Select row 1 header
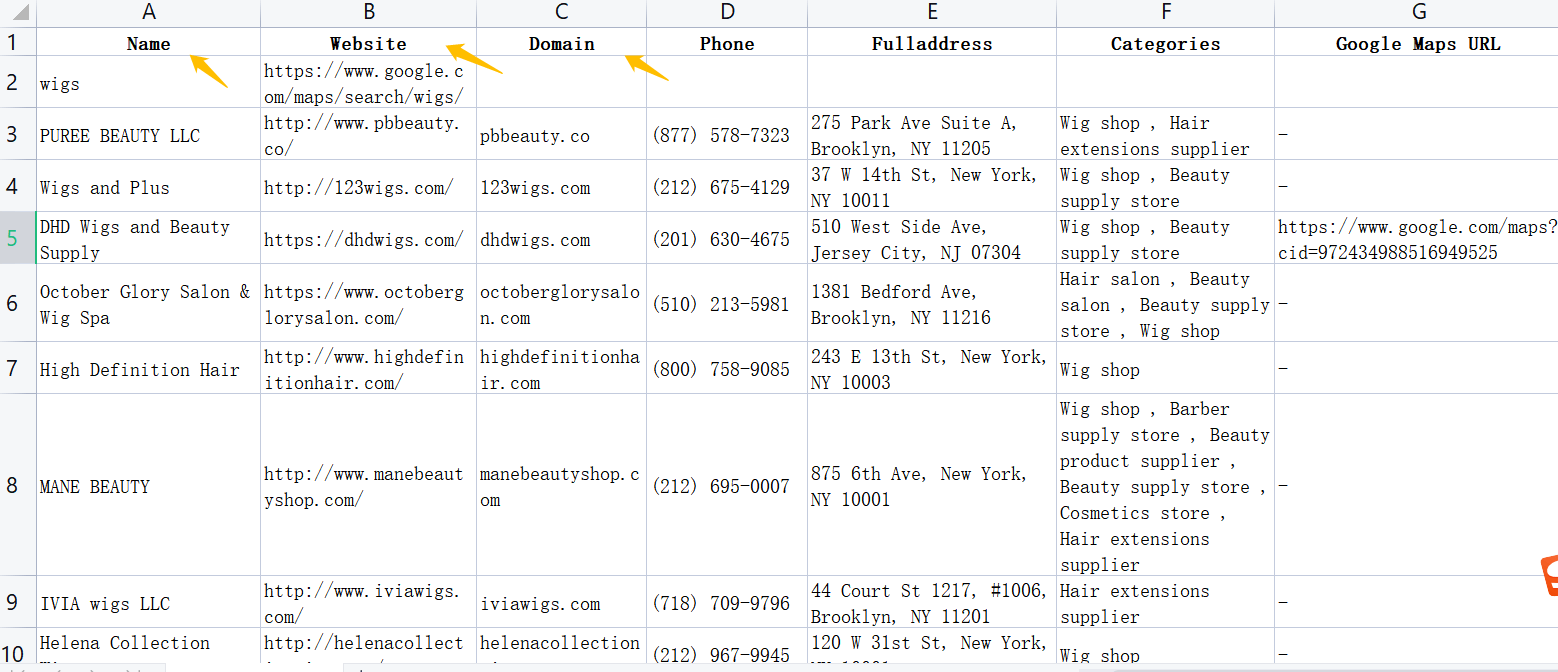Viewport: 1558px width, 672px height. [18, 42]
